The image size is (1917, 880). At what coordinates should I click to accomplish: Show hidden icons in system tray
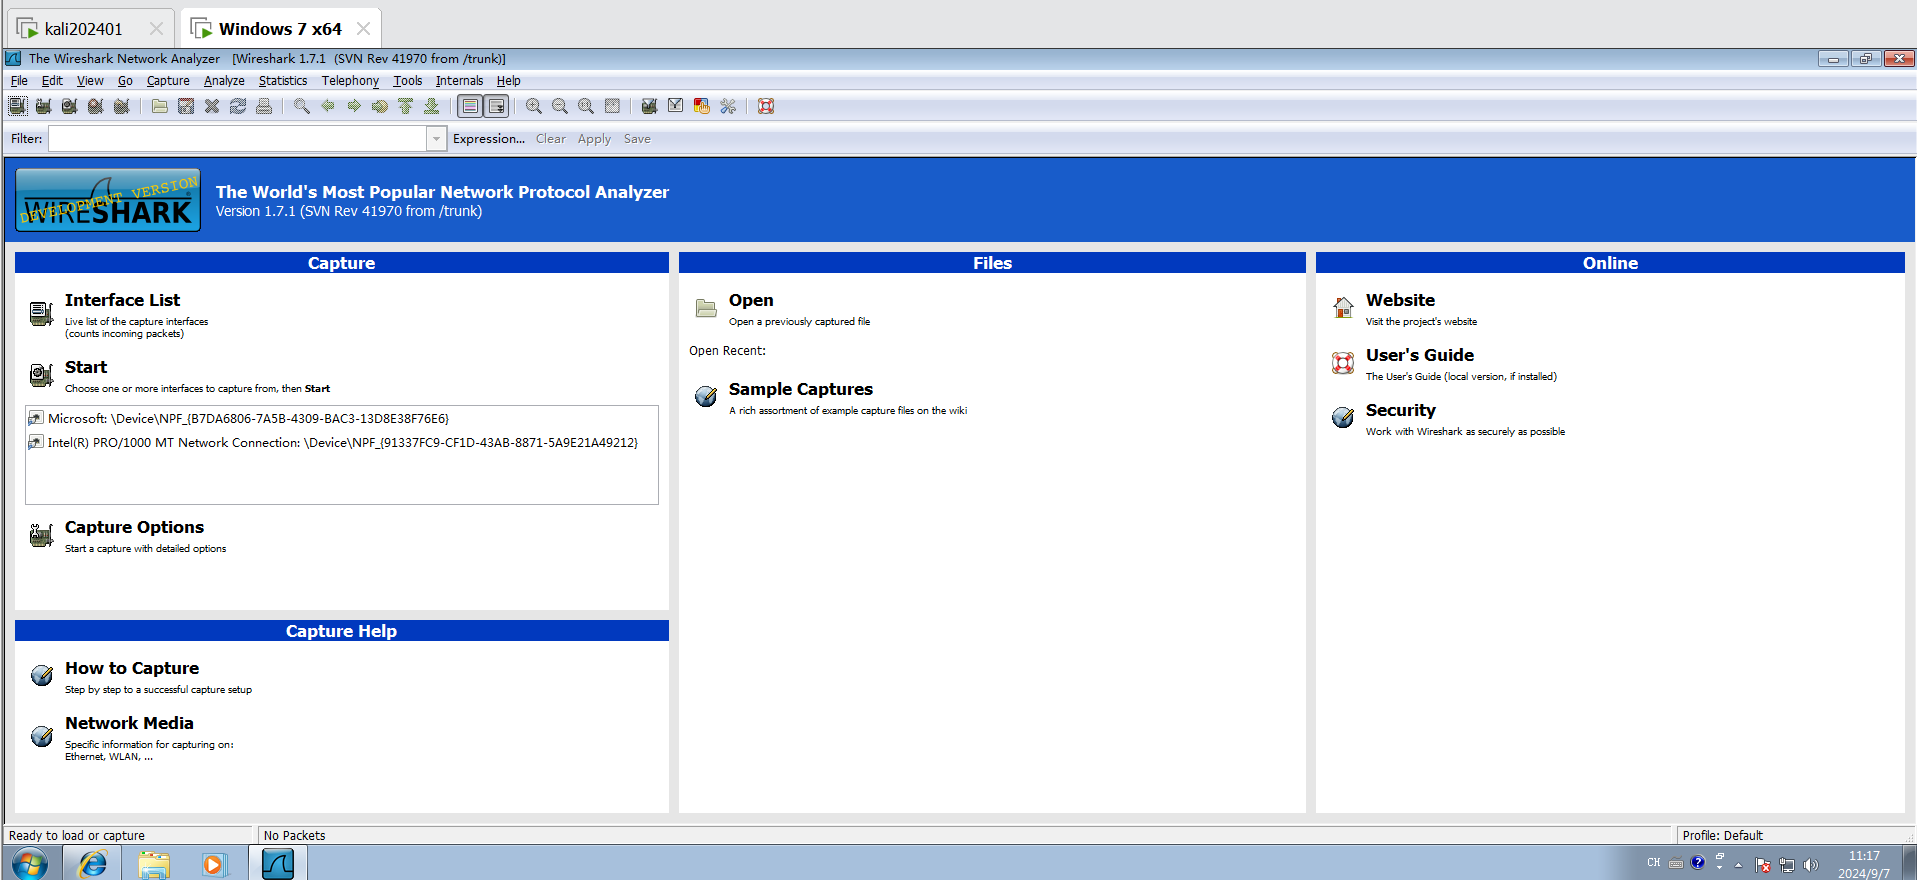click(1739, 865)
